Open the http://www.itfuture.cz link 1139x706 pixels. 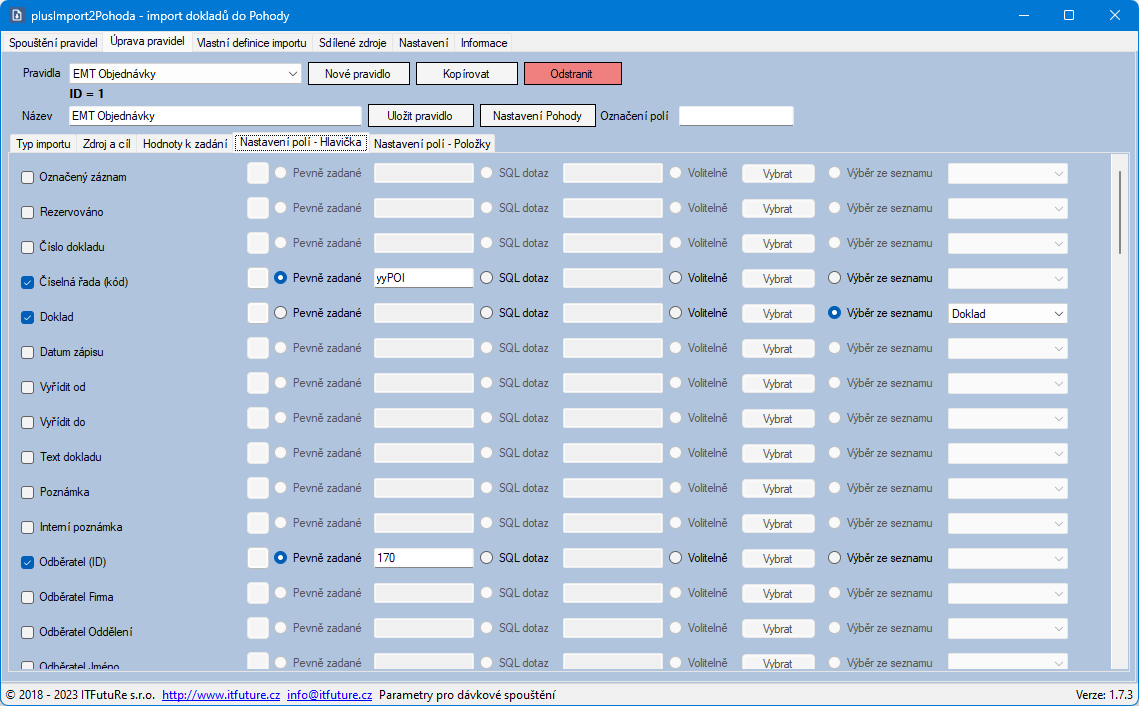point(221,695)
